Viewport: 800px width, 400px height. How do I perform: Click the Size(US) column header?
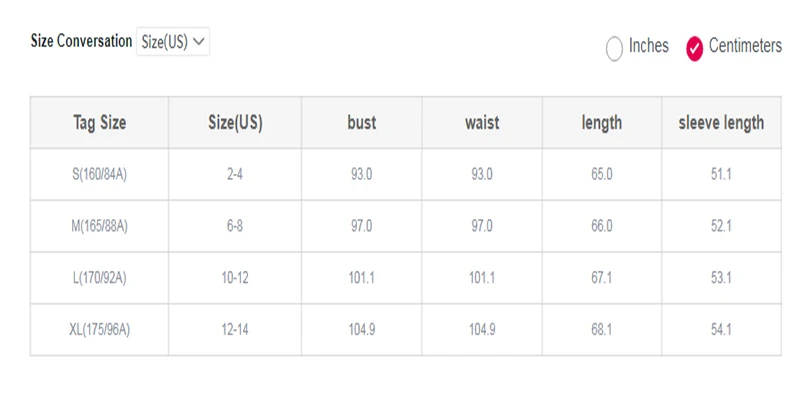[235, 122]
